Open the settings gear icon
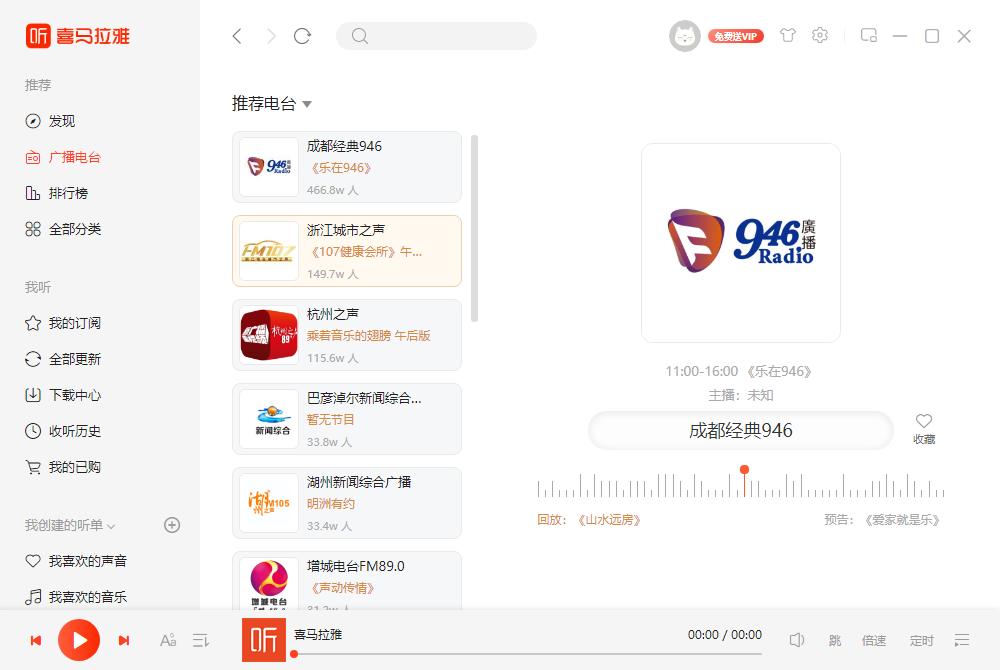 pyautogui.click(x=820, y=35)
